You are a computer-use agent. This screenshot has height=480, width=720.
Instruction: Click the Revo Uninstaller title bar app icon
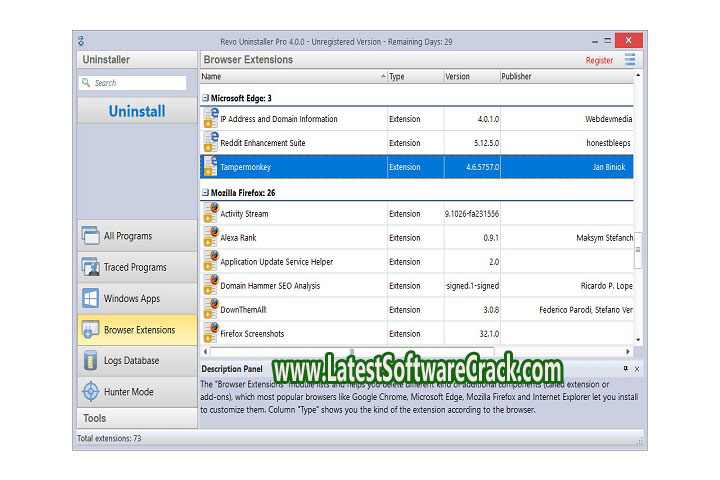[81, 41]
